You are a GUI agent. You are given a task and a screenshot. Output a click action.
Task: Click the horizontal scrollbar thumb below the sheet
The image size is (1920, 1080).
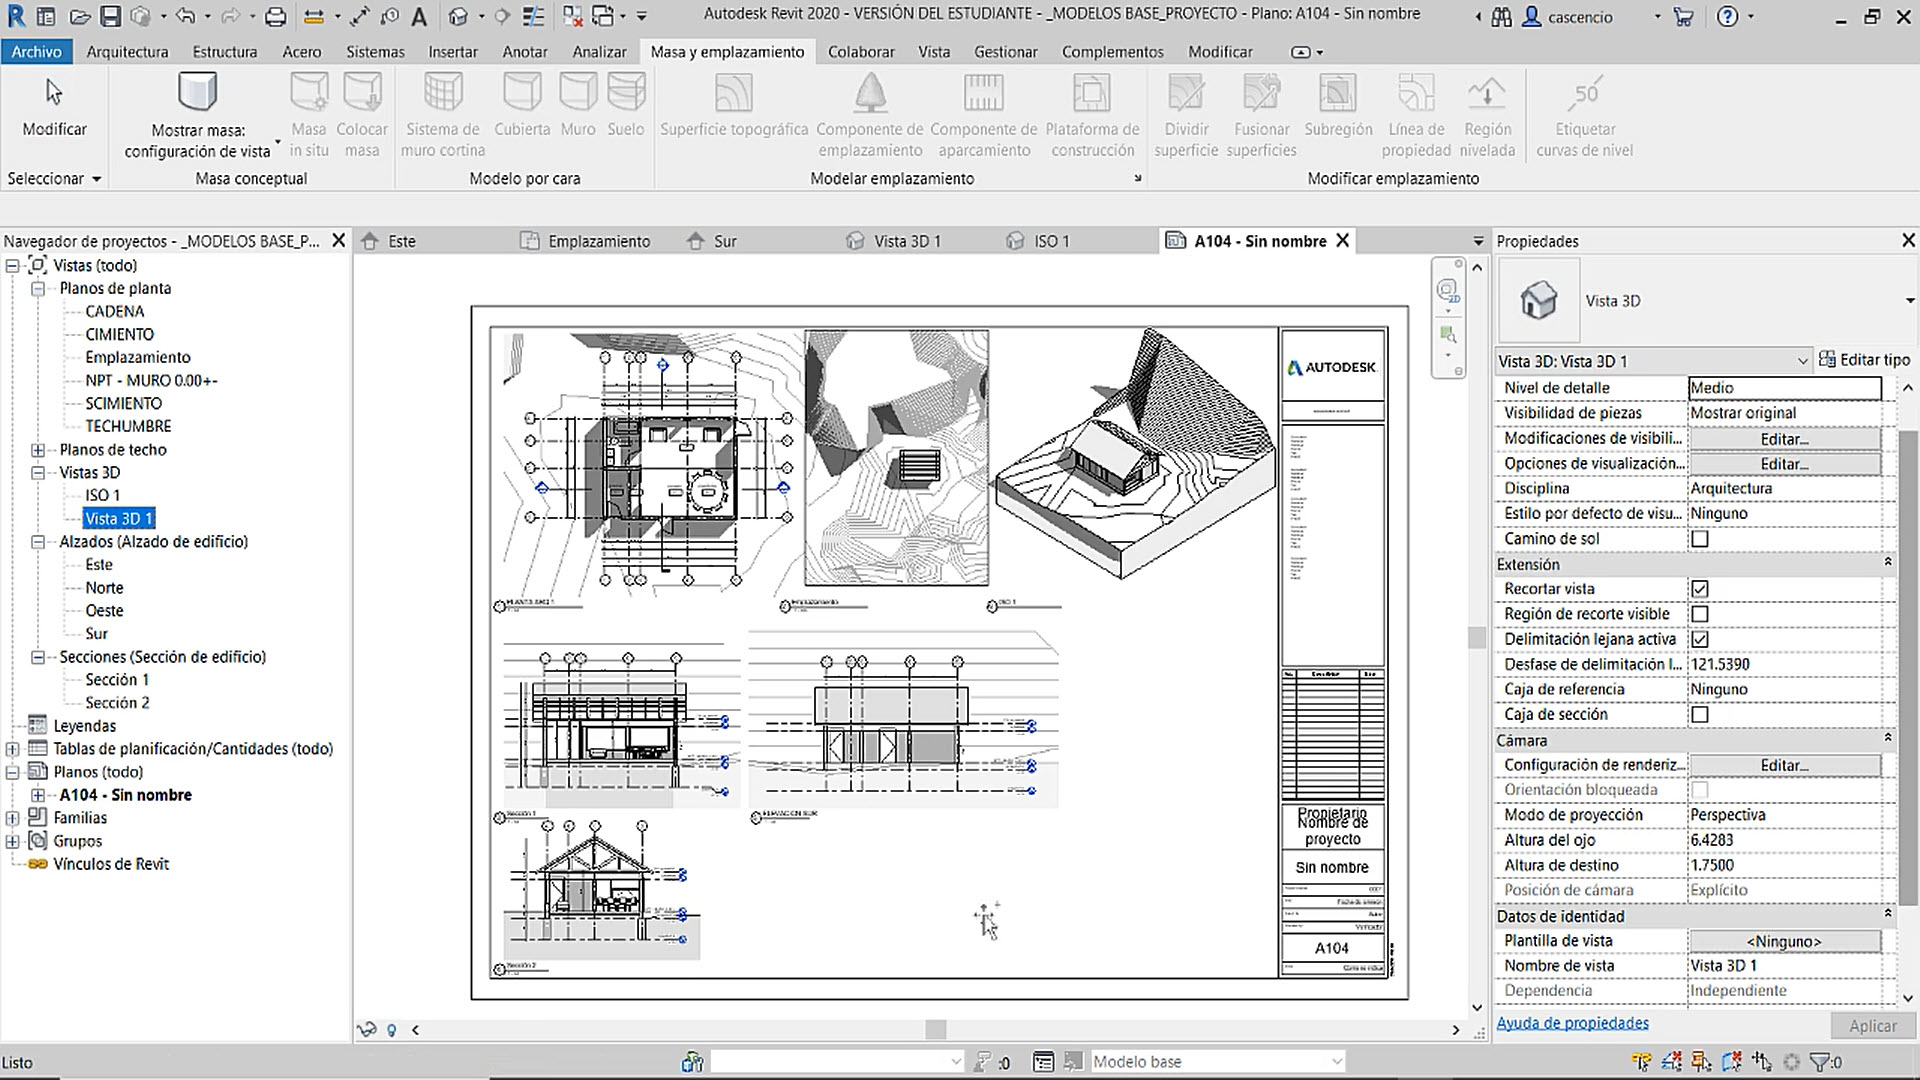tap(935, 1029)
